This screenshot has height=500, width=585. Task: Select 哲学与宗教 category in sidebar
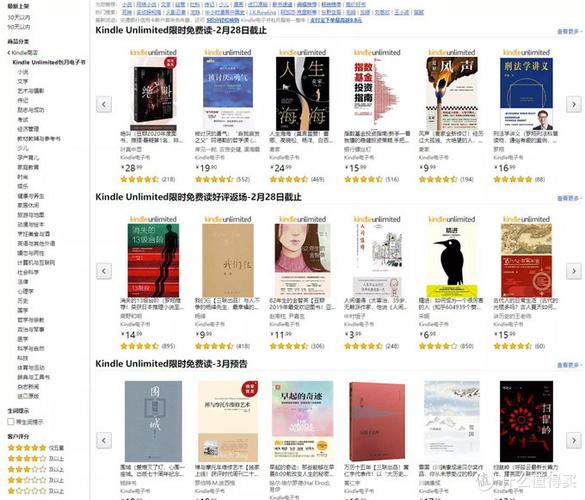click(x=31, y=320)
